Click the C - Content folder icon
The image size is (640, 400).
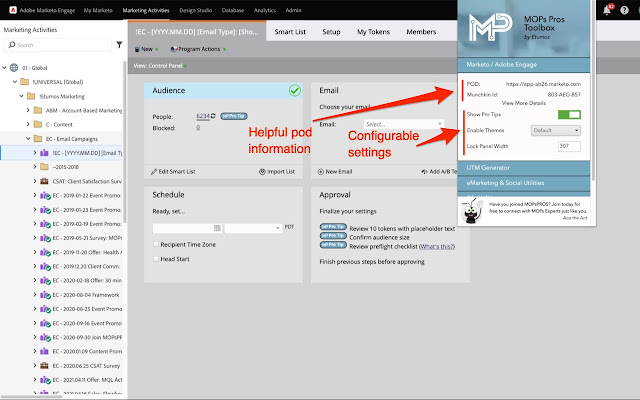pyautogui.click(x=38, y=124)
